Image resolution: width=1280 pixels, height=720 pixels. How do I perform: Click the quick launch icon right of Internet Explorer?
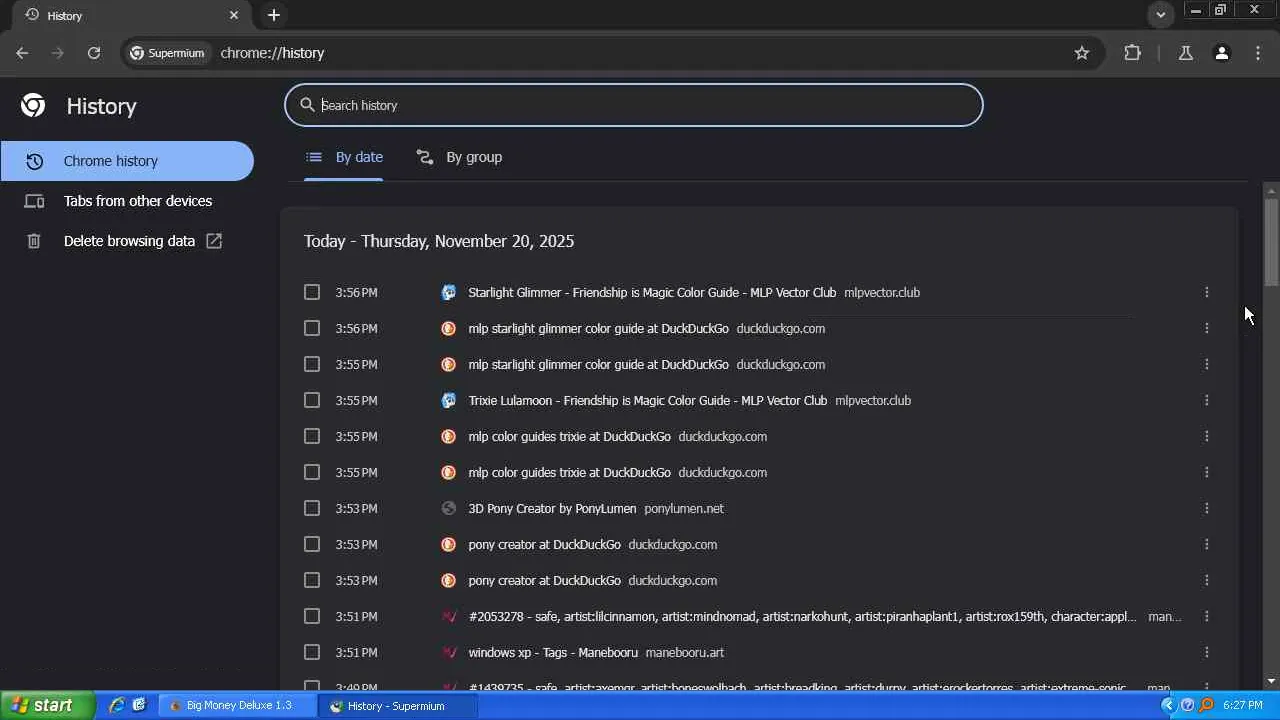tap(139, 706)
